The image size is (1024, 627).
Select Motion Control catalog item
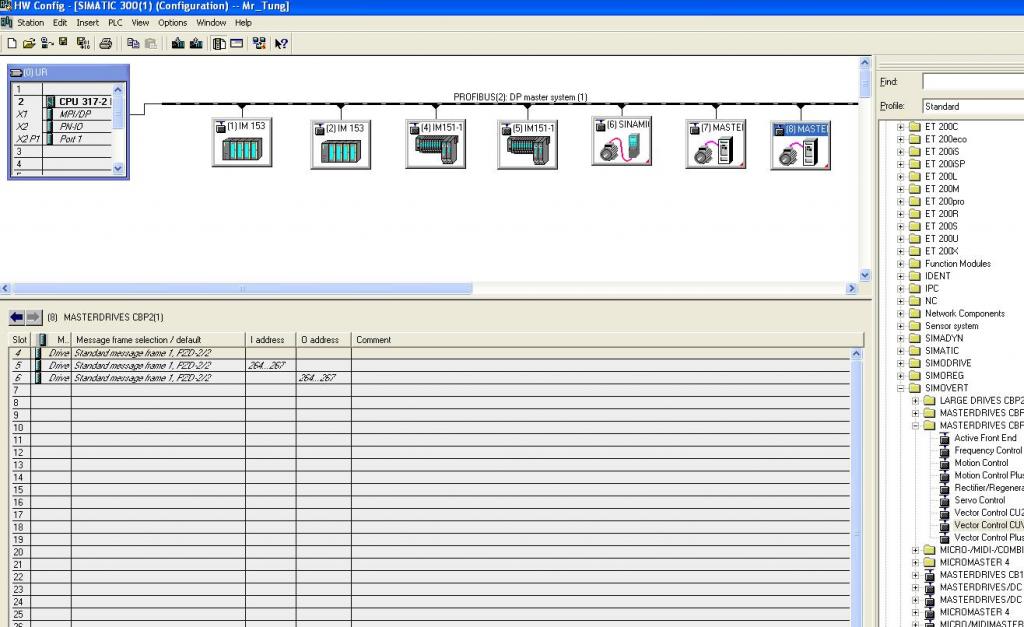(x=981, y=462)
